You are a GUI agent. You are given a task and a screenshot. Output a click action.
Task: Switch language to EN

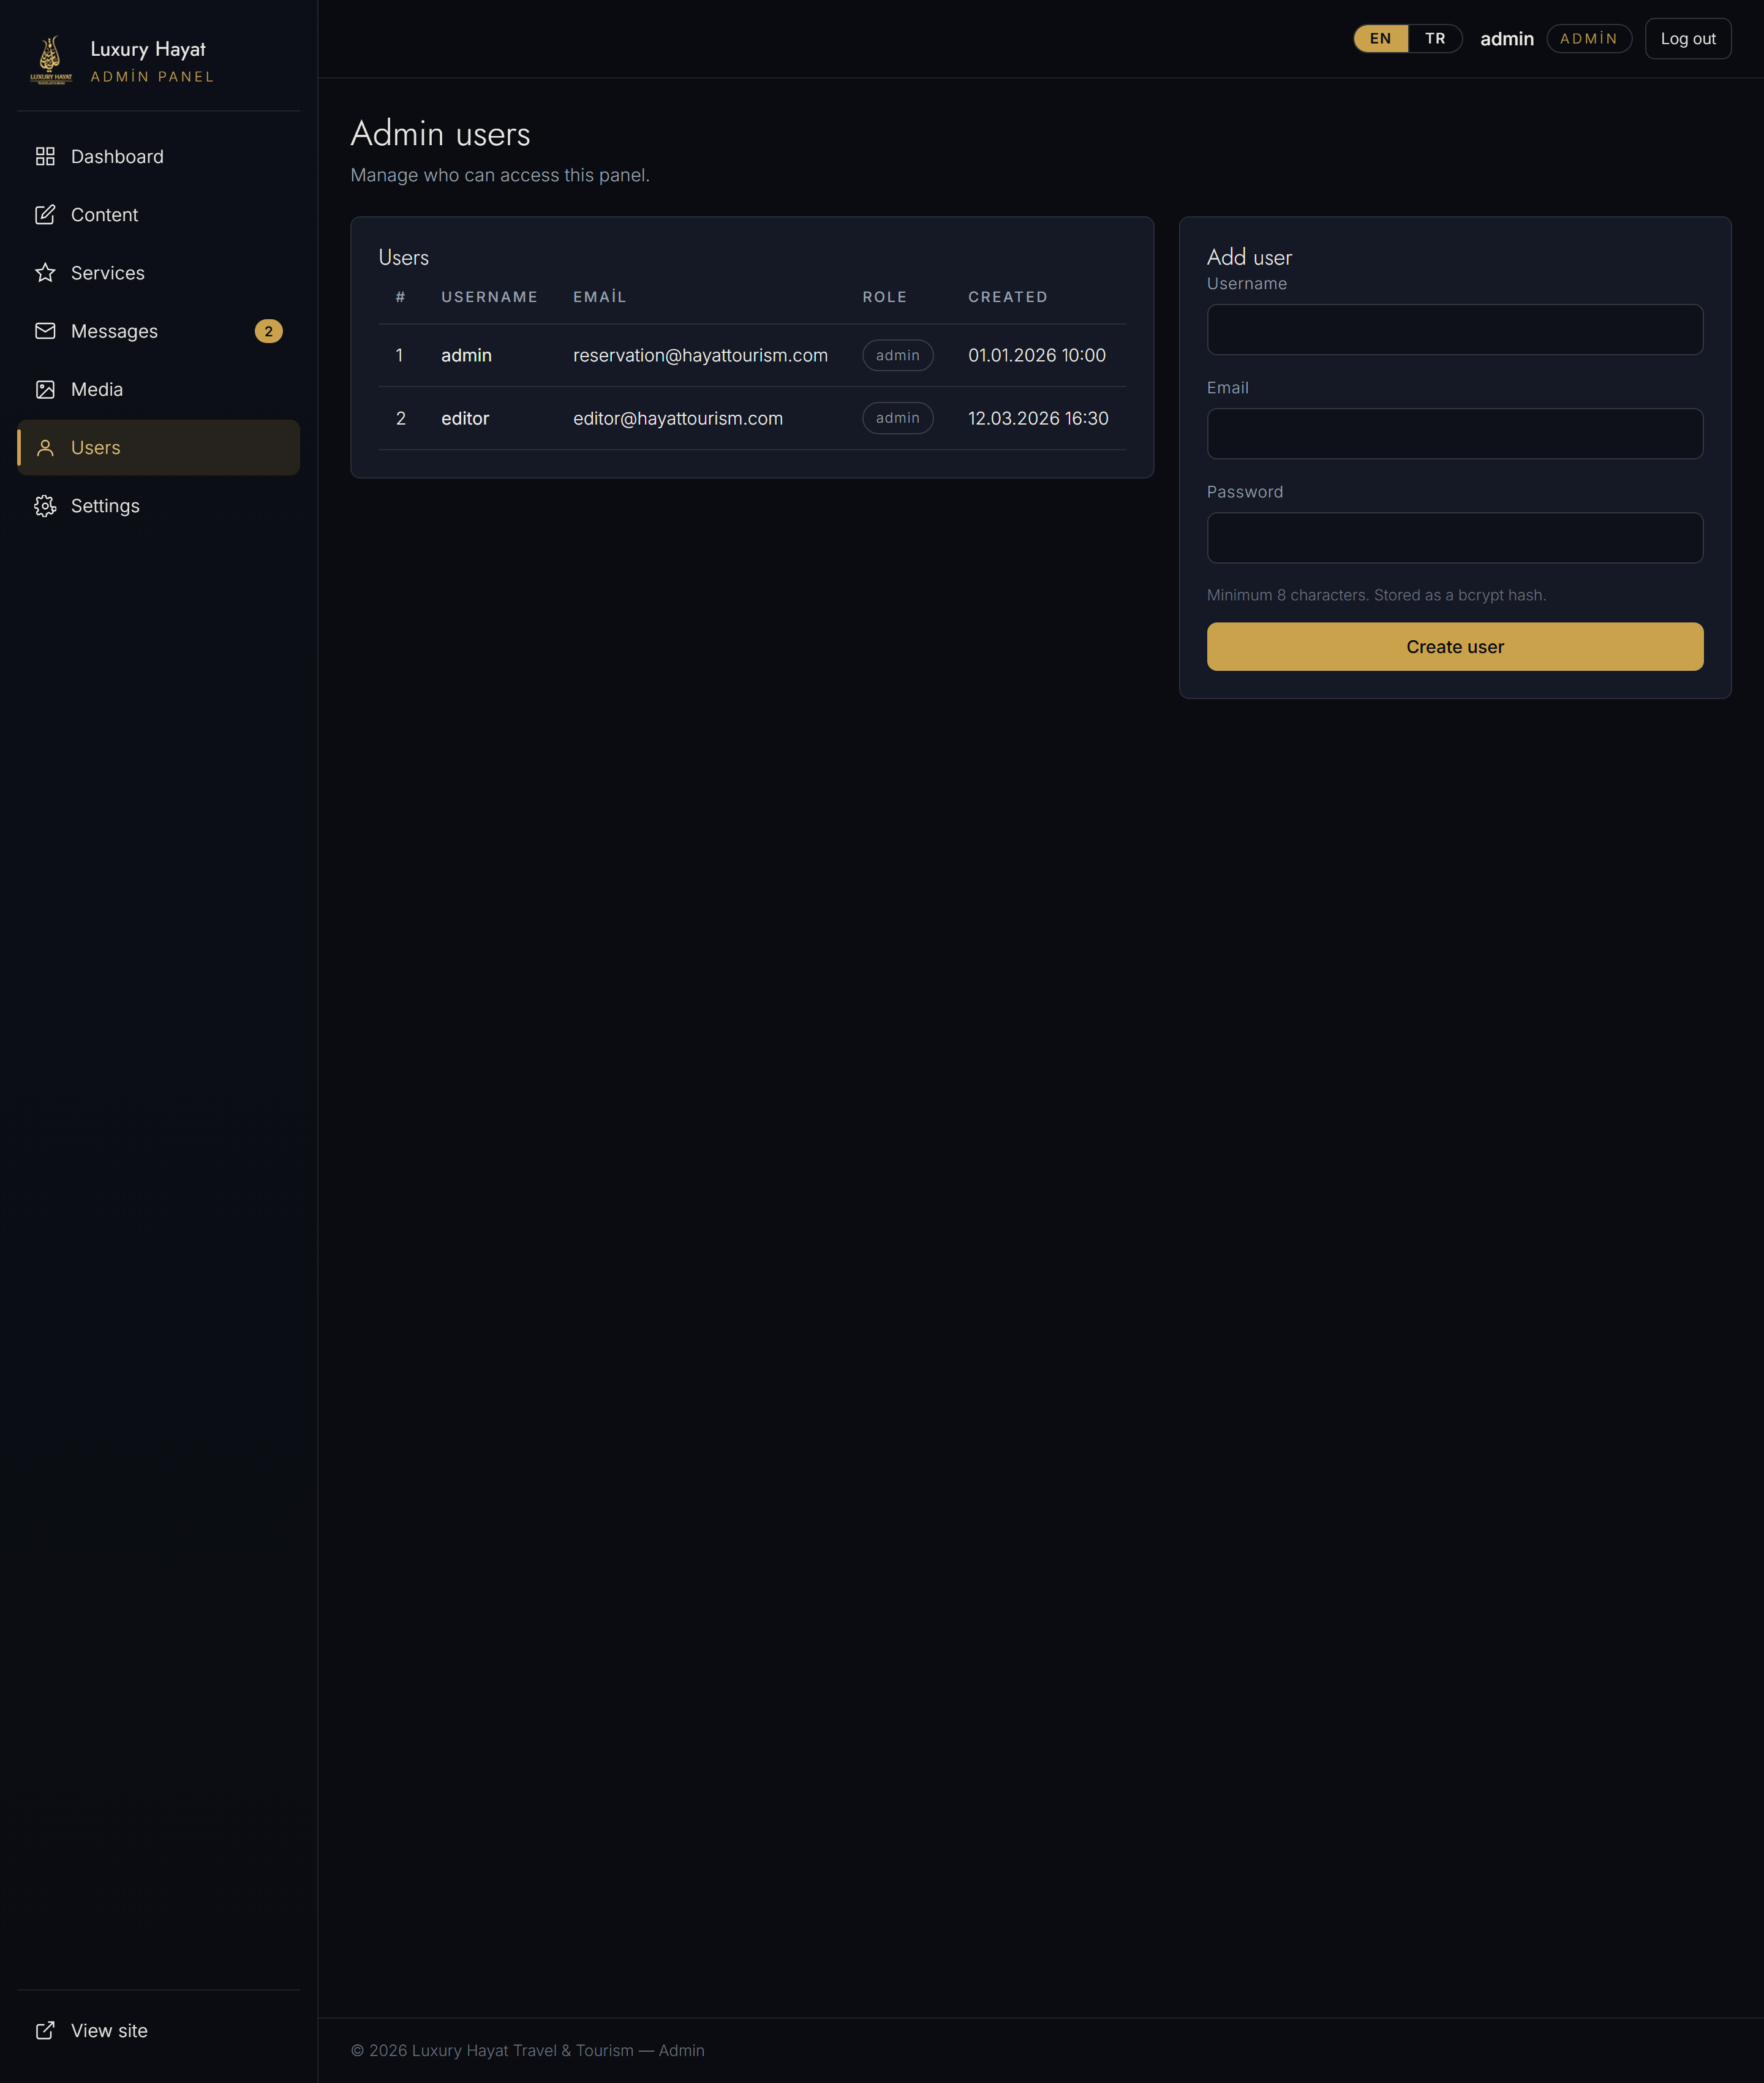1380,38
